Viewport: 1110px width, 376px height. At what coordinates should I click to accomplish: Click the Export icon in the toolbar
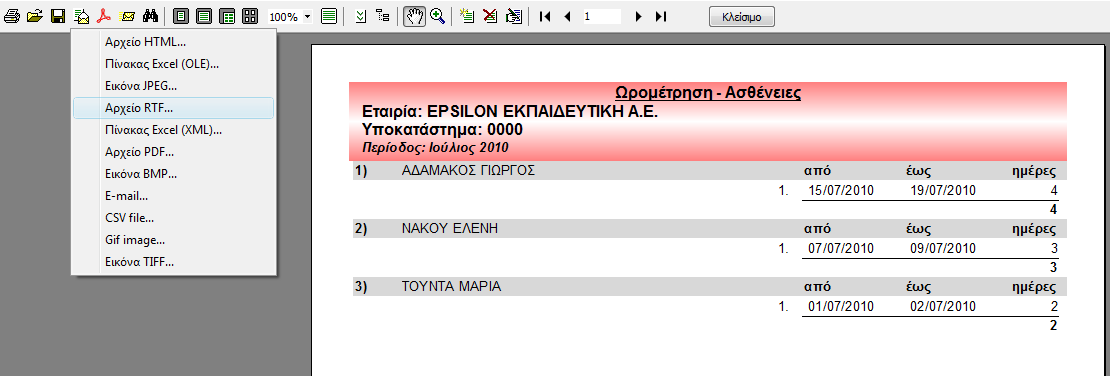tap(82, 16)
